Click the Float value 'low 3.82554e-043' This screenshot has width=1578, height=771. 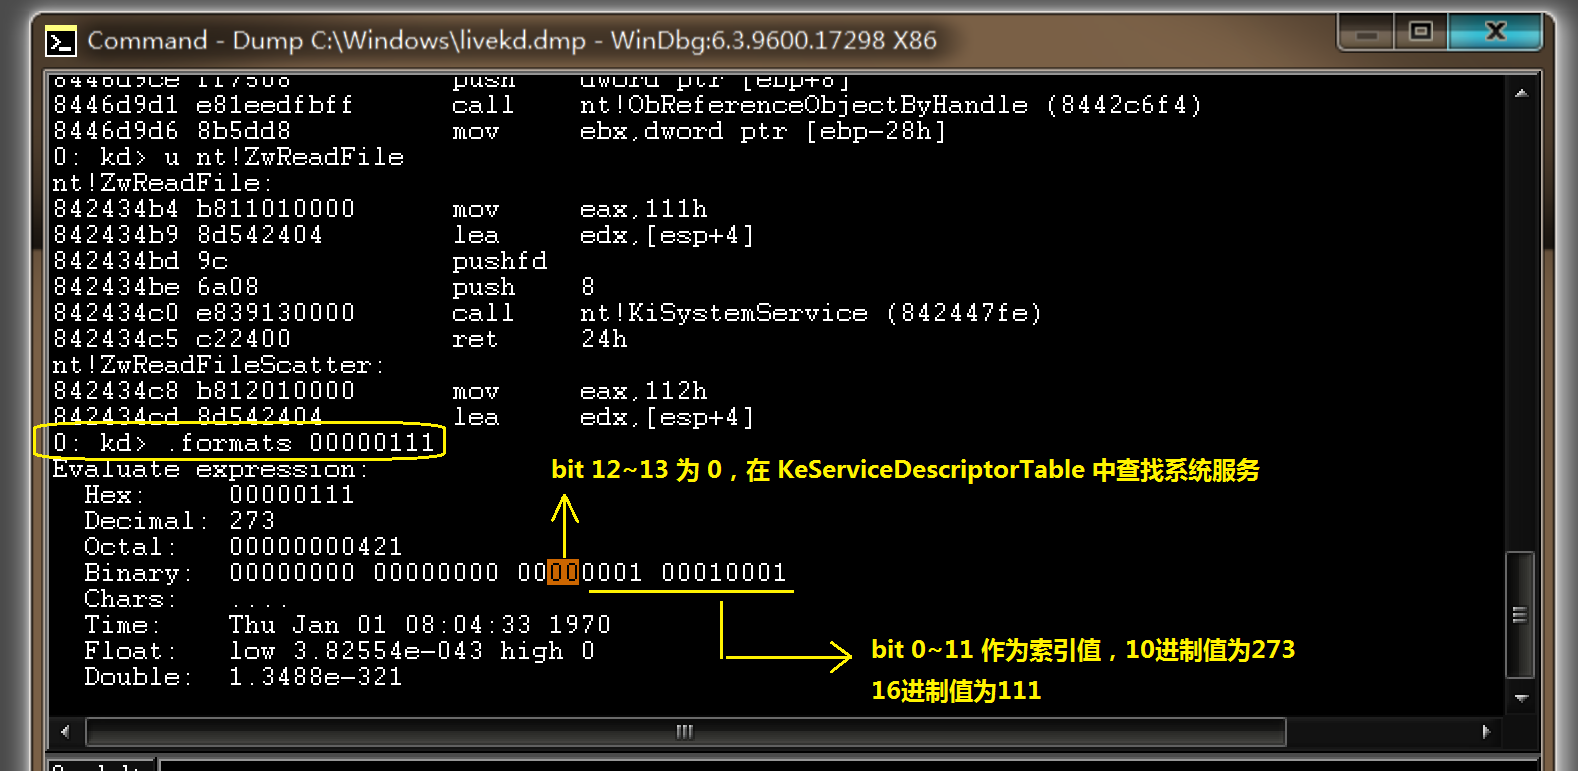[356, 651]
